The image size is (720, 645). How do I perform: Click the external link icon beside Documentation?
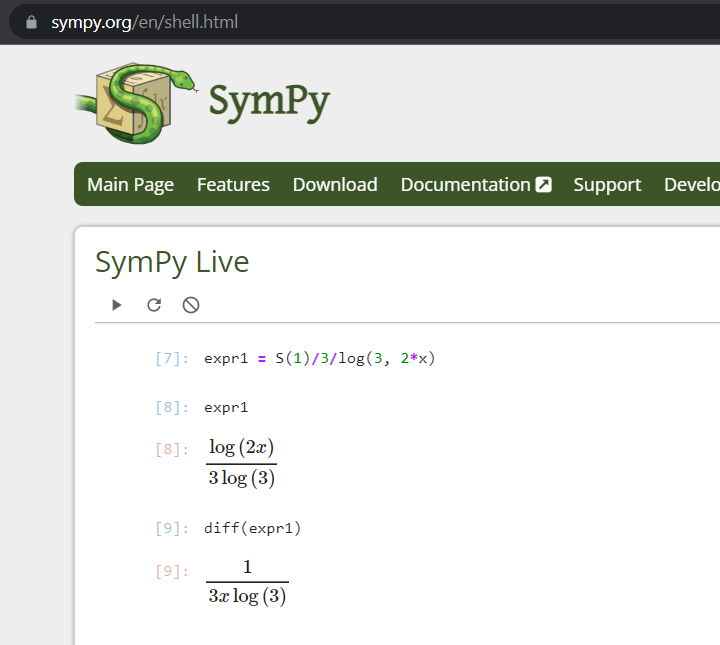coord(543,184)
